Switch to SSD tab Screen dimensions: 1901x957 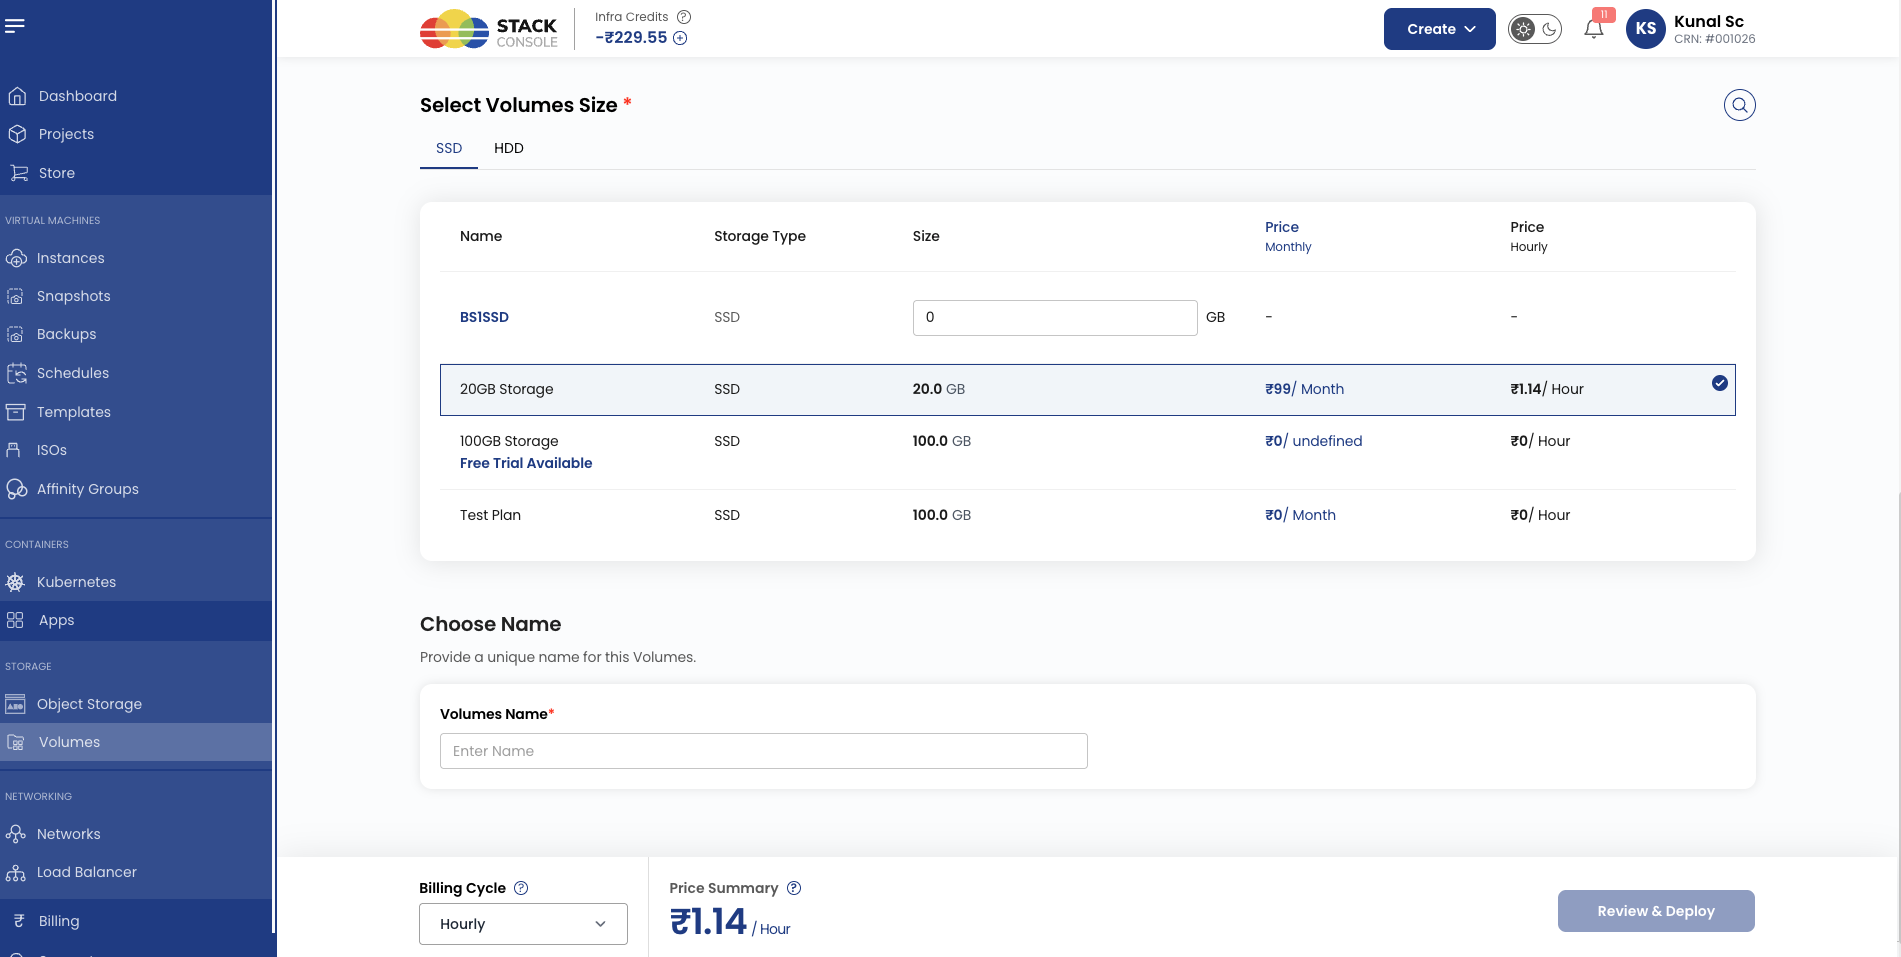(x=449, y=148)
